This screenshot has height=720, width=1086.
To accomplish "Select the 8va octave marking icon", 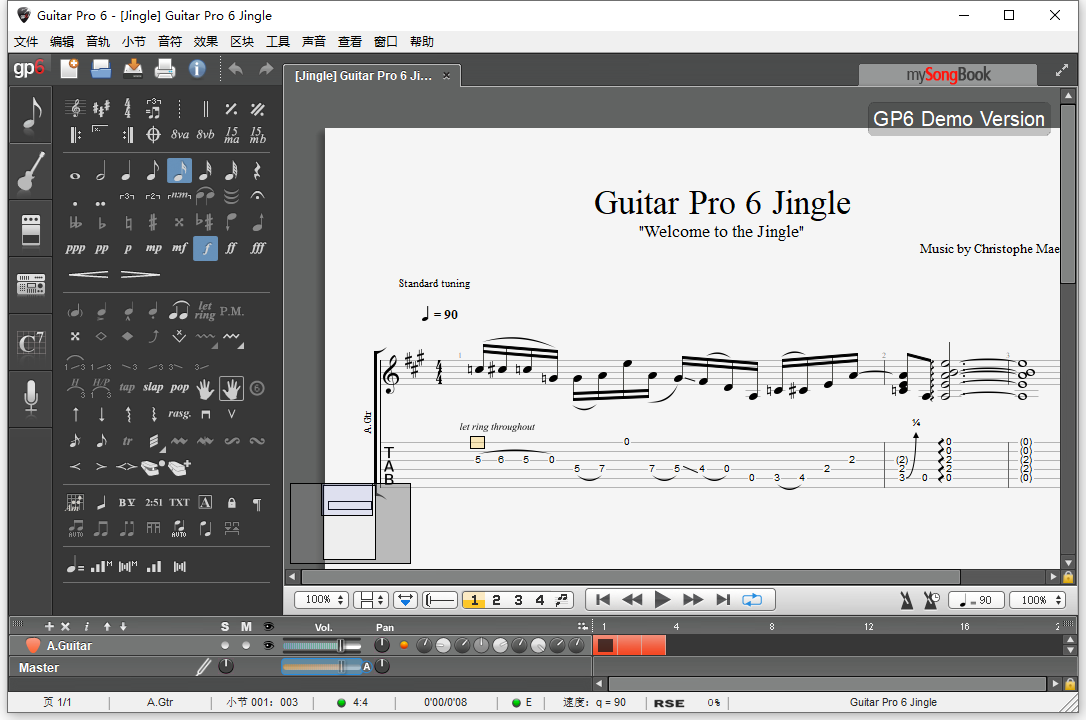I will click(x=180, y=134).
